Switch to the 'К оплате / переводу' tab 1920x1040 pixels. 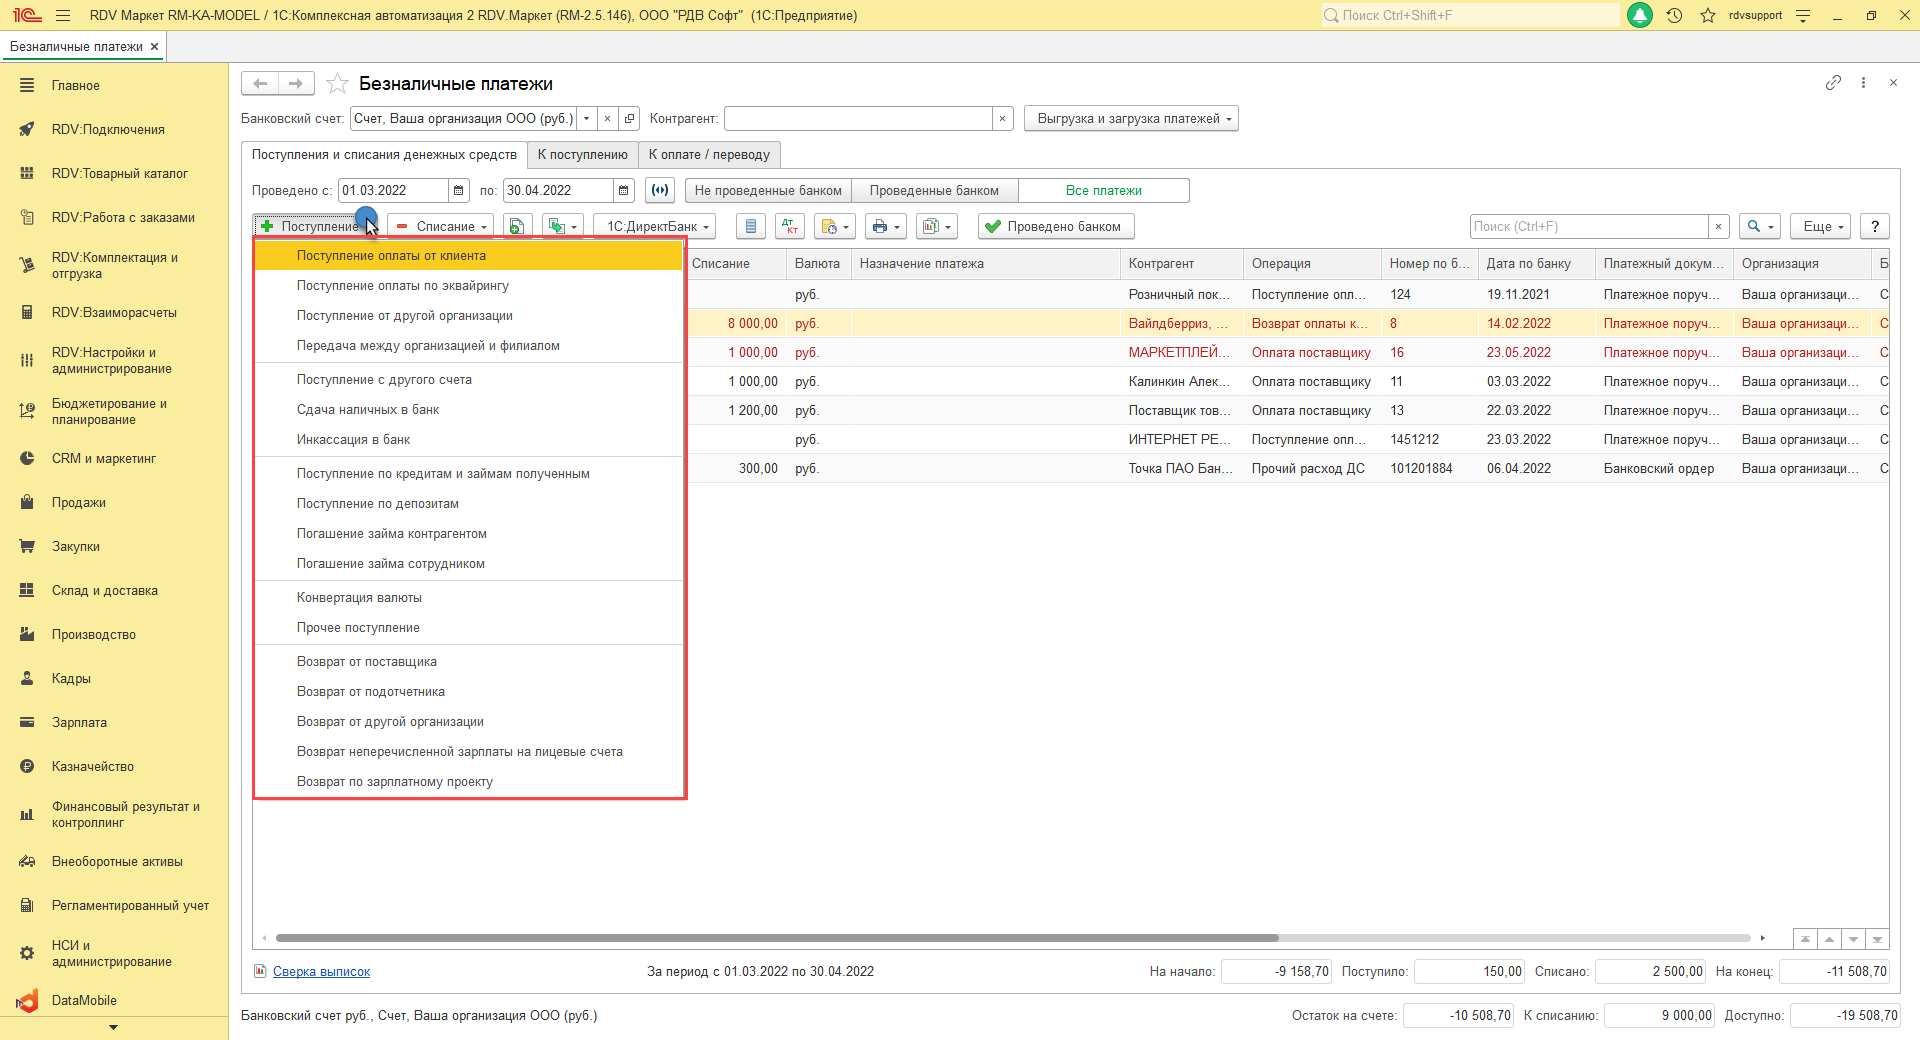(x=708, y=155)
